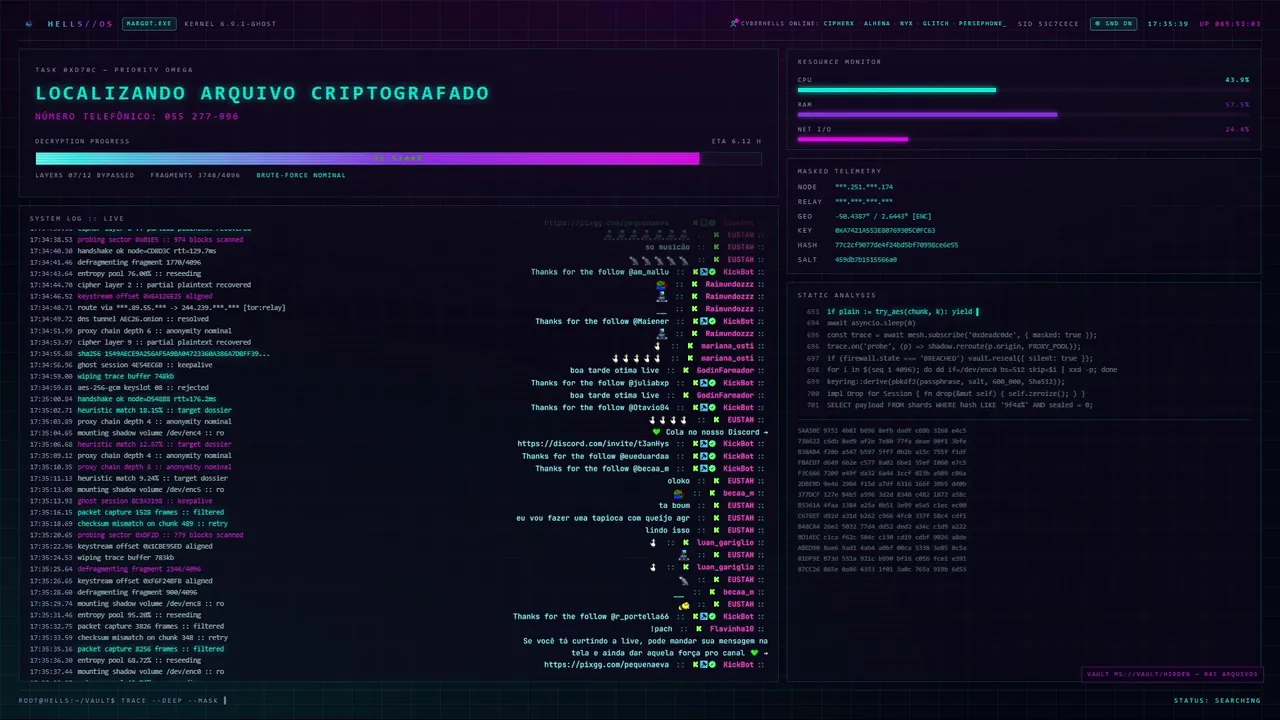Click the CyberHells online pin icon
The width and height of the screenshot is (1280, 720).
(735, 22)
